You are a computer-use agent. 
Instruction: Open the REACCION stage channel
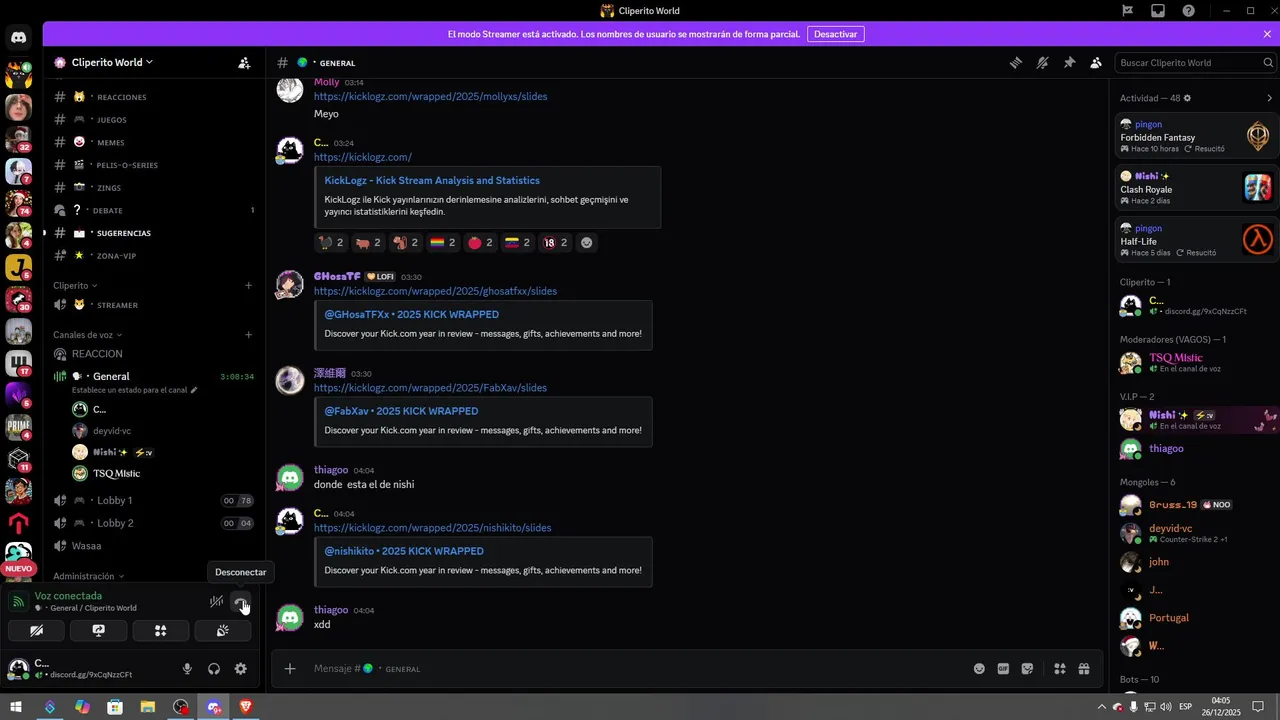[155, 354]
